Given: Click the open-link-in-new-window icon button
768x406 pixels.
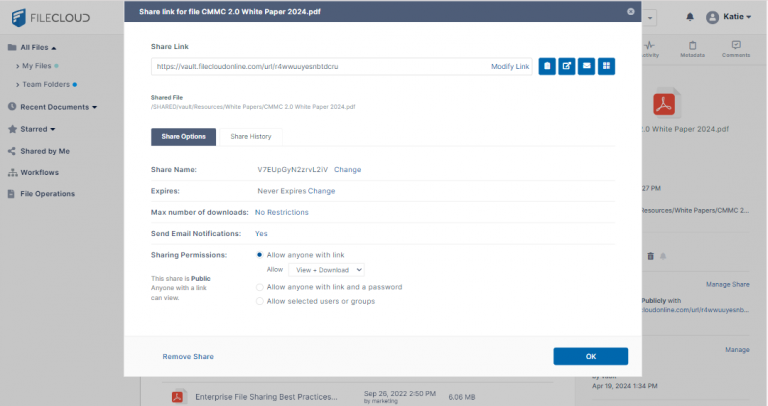Looking at the screenshot, I should pos(567,66).
